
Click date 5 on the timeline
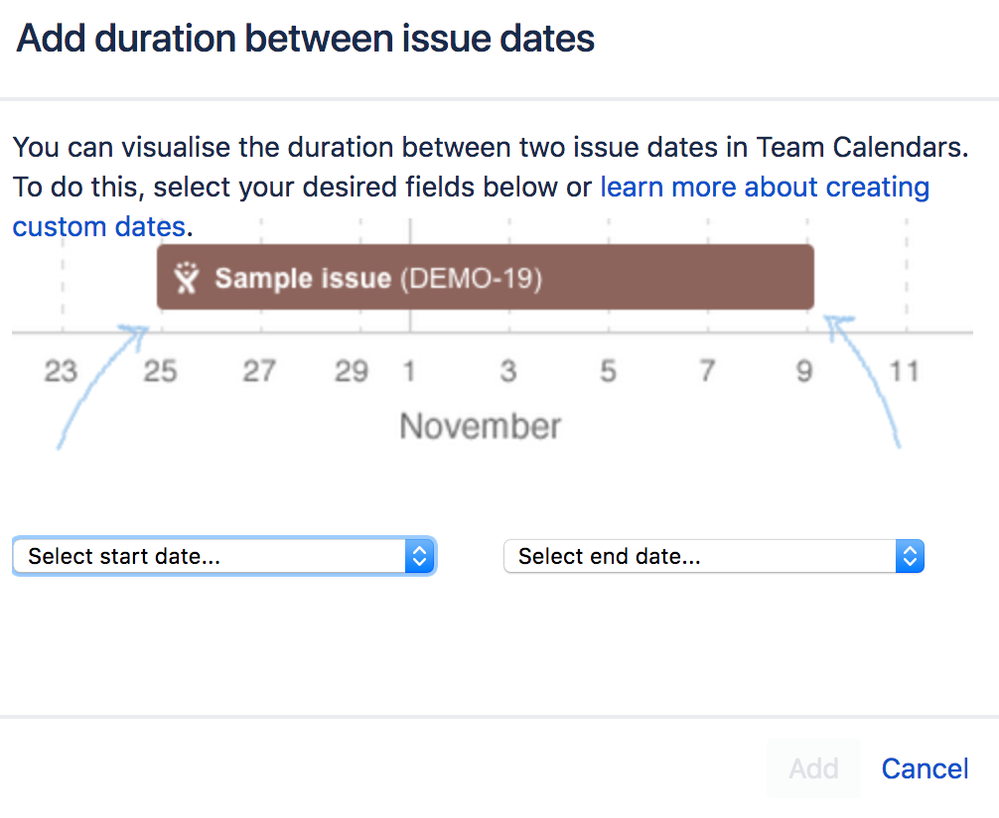pos(608,371)
